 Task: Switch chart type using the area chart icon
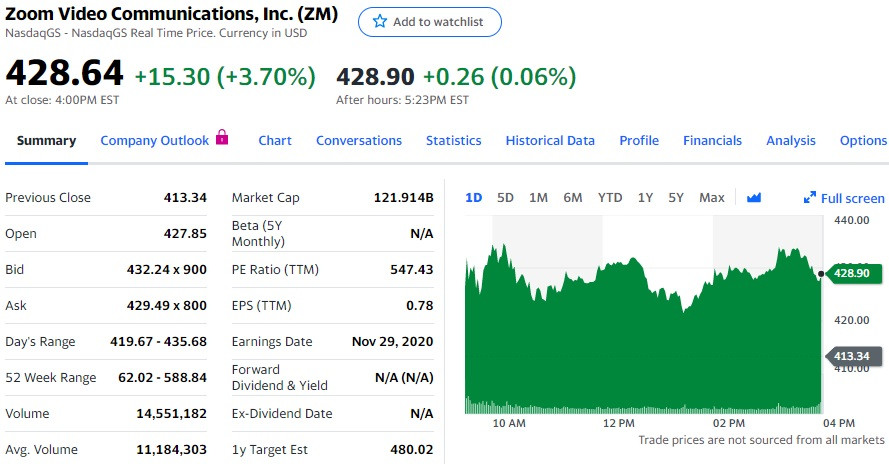pyautogui.click(x=754, y=198)
